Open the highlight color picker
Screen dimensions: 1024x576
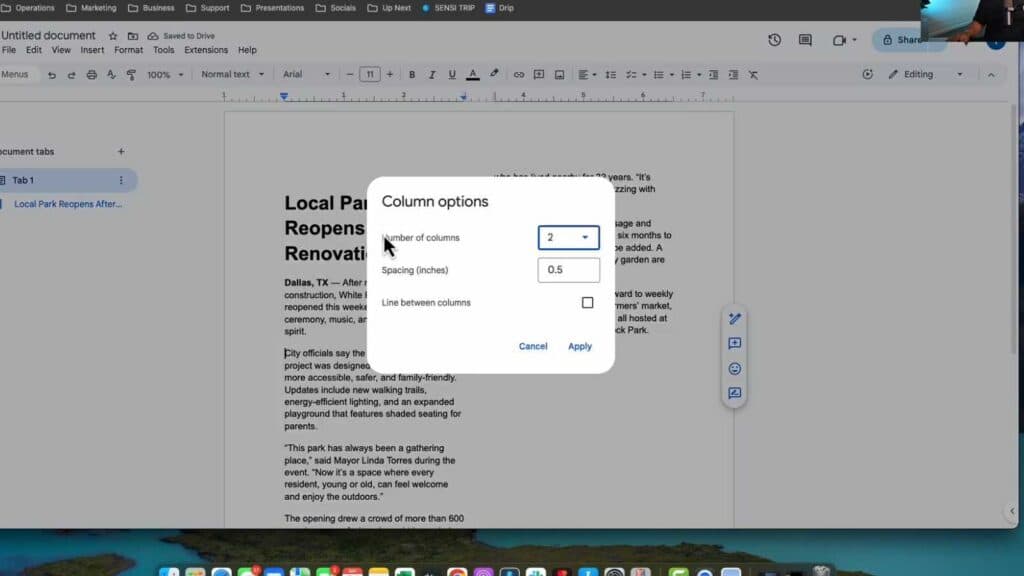coord(494,74)
